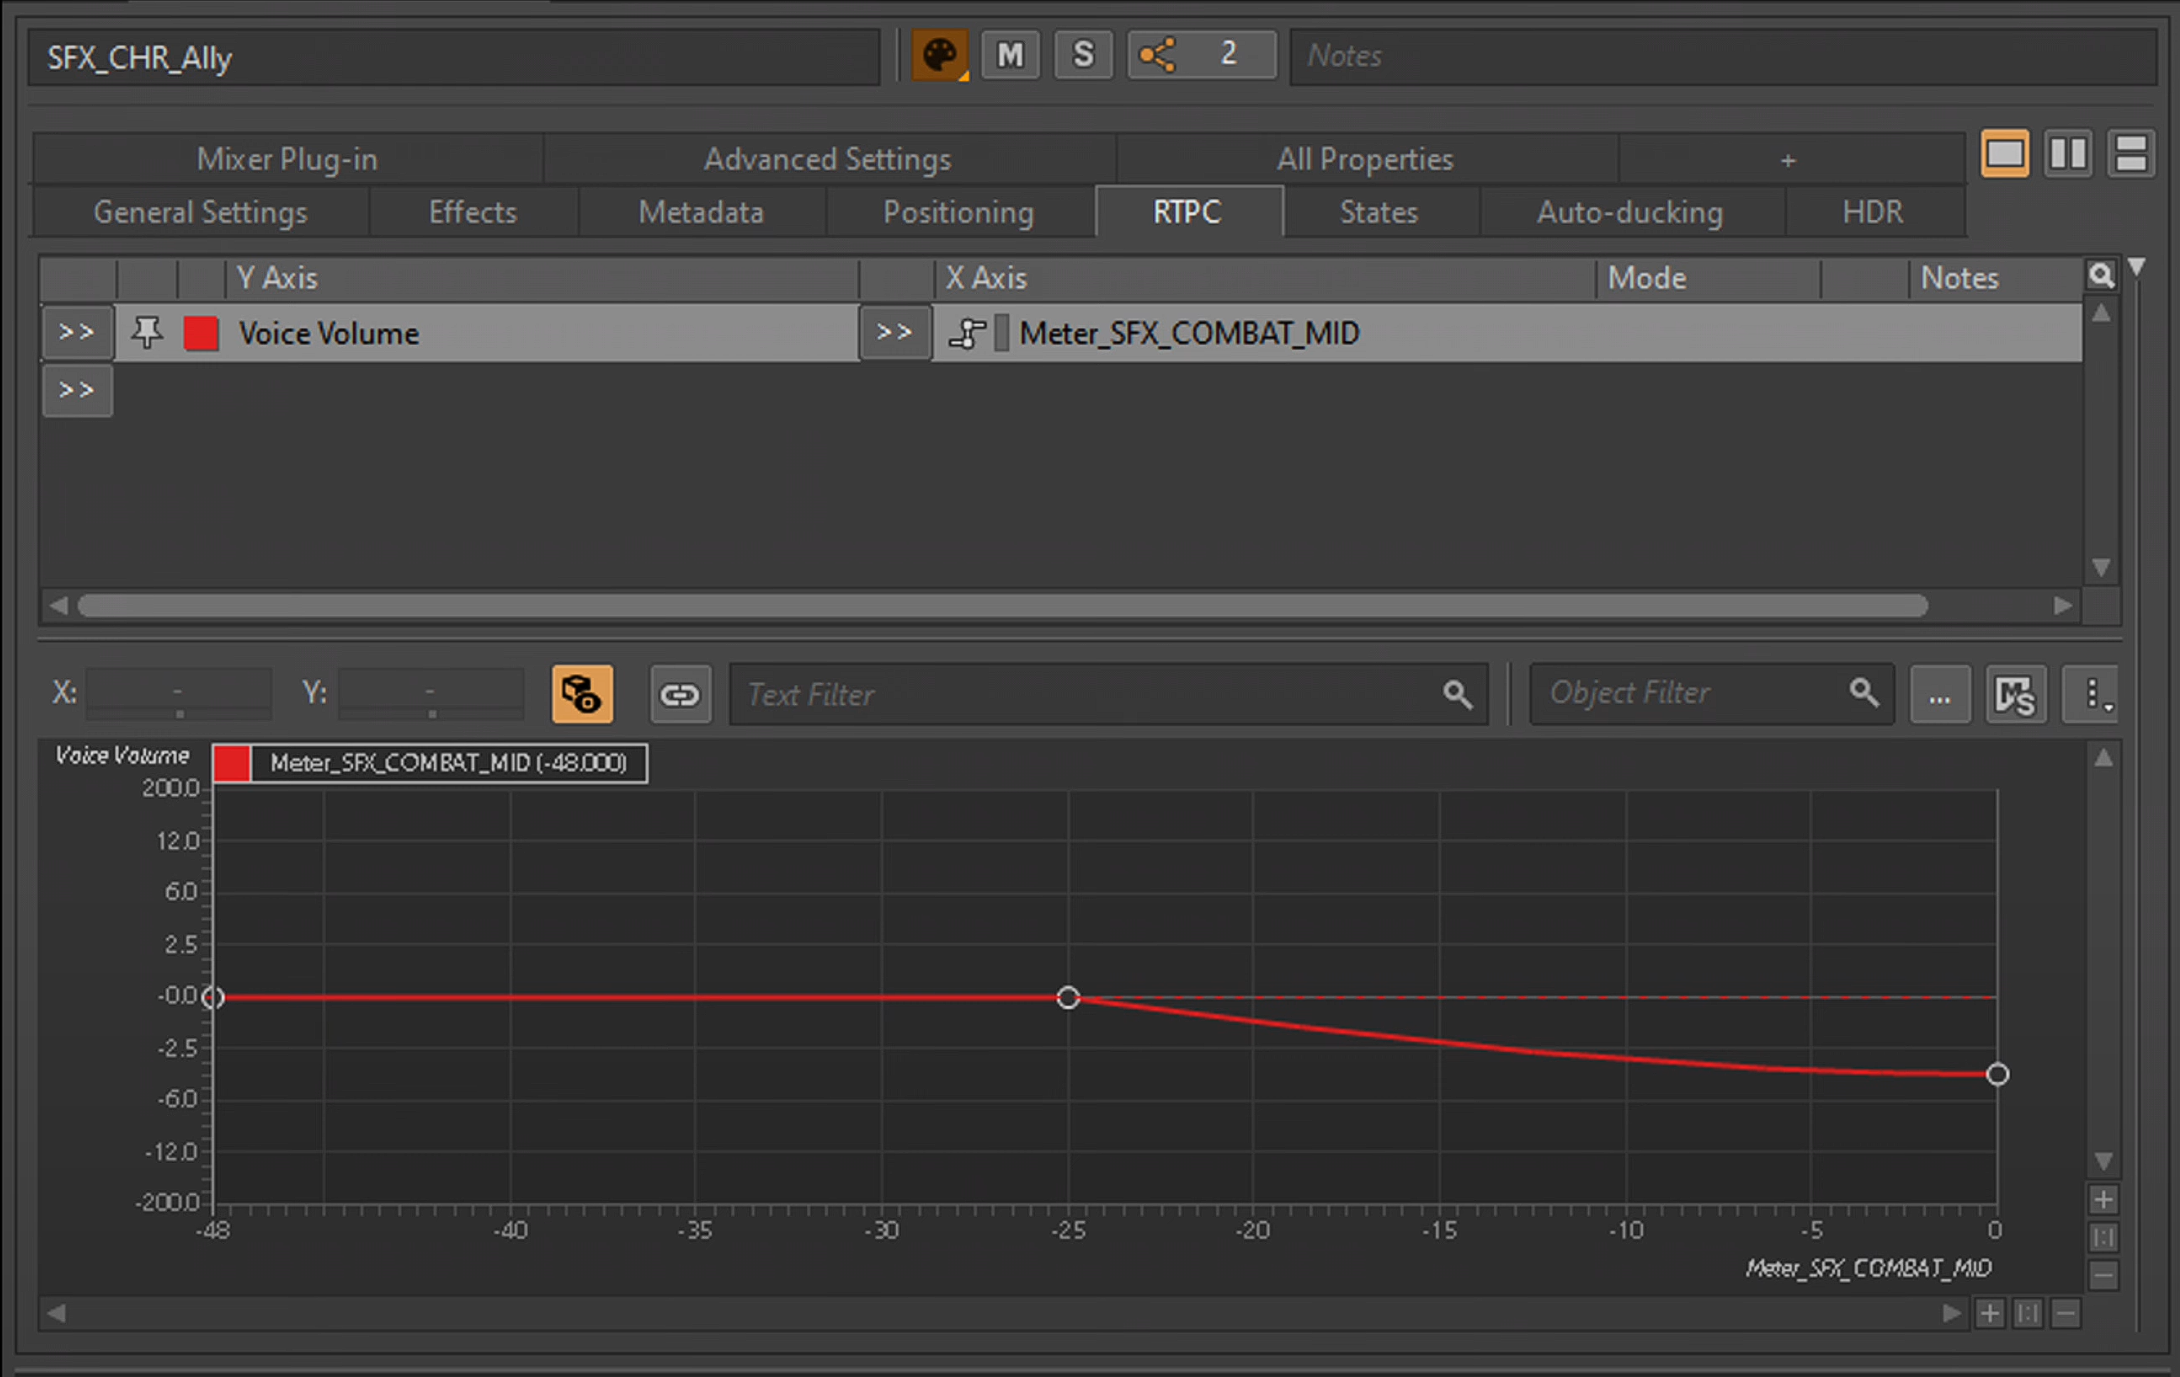
Task: Switch to side-by-side split panel layout
Action: tap(2067, 155)
